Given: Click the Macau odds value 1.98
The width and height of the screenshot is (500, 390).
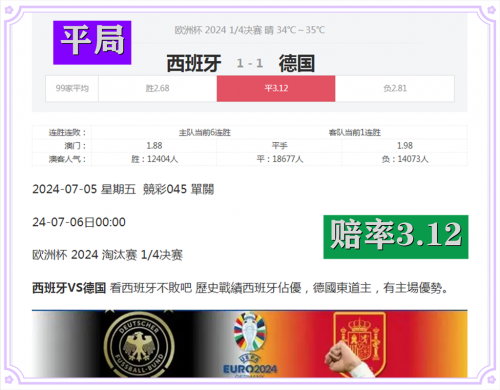Looking at the screenshot, I should 405,146.
